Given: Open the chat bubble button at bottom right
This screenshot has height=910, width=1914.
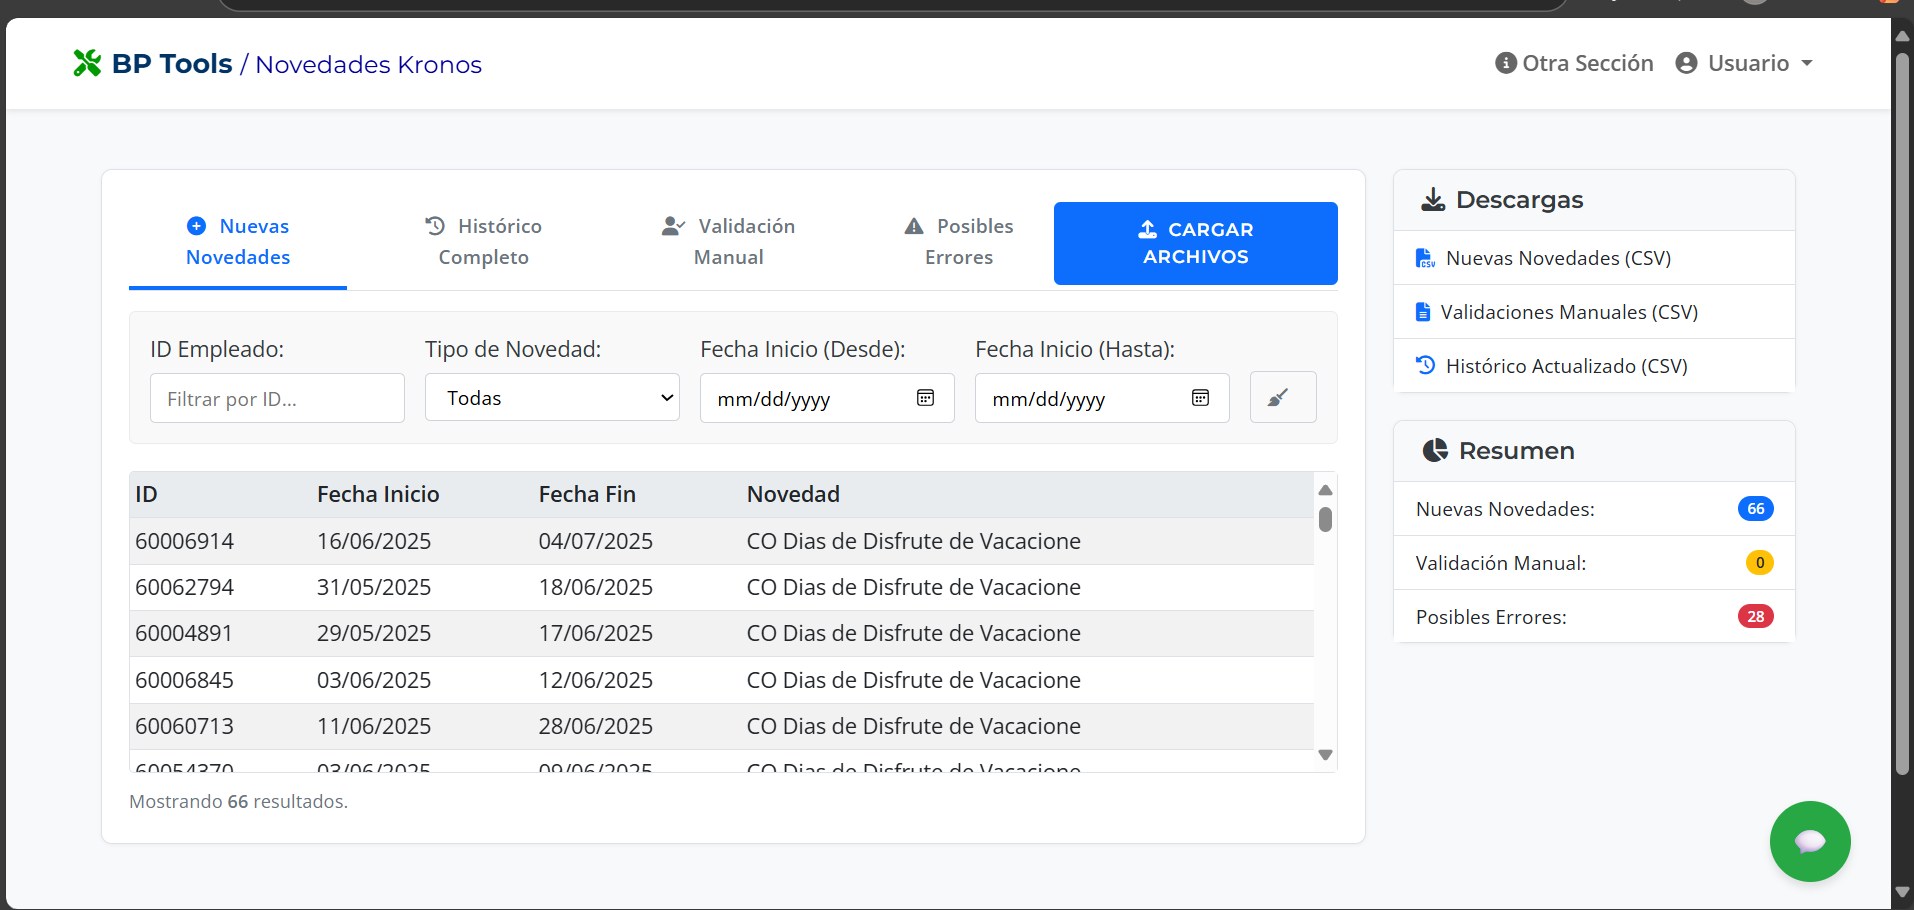Looking at the screenshot, I should click(1810, 841).
